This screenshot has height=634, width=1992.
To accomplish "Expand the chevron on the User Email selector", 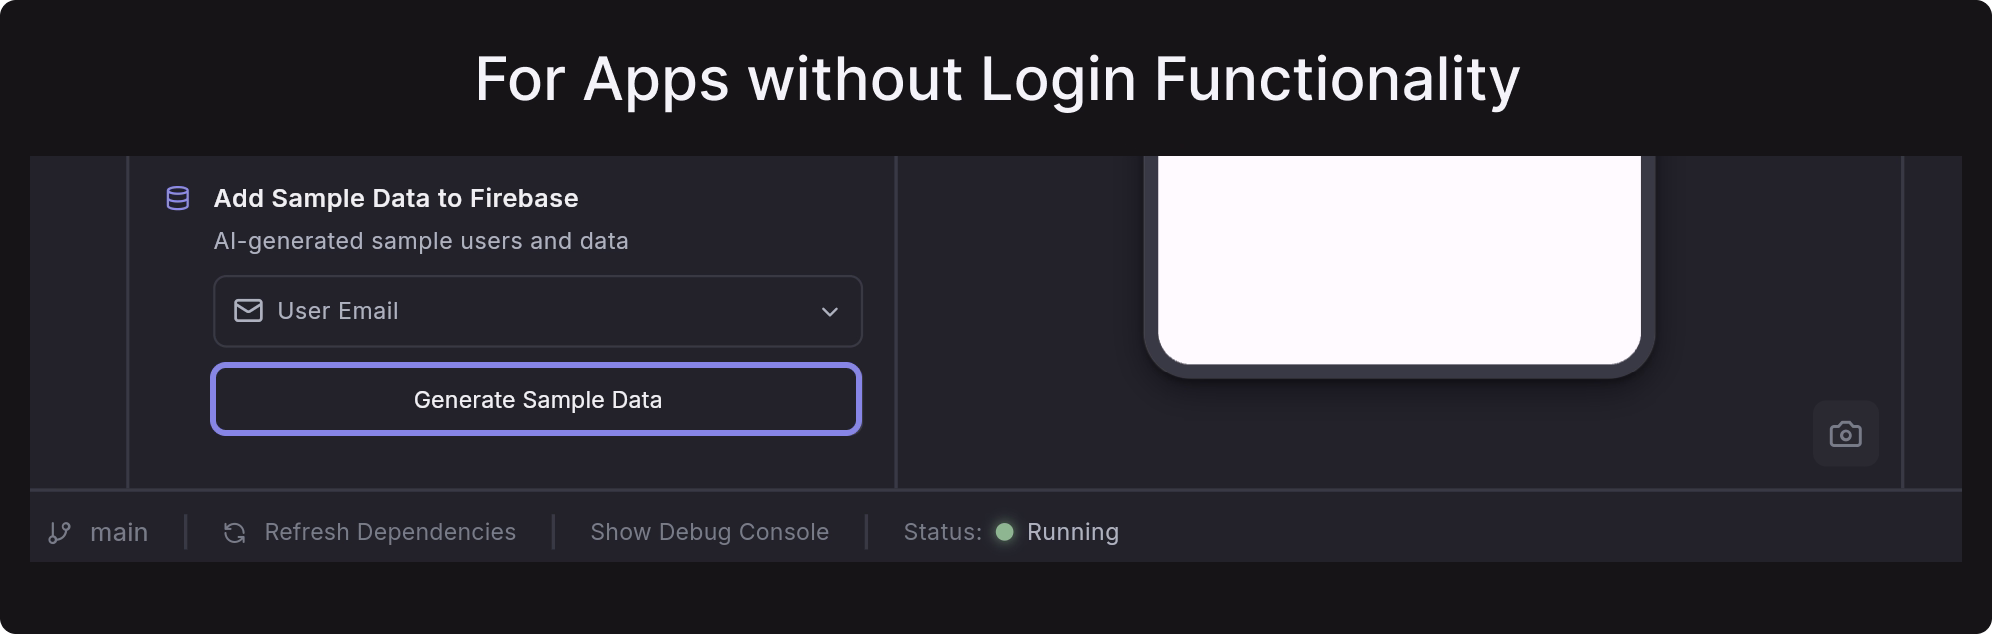I will pyautogui.click(x=830, y=311).
